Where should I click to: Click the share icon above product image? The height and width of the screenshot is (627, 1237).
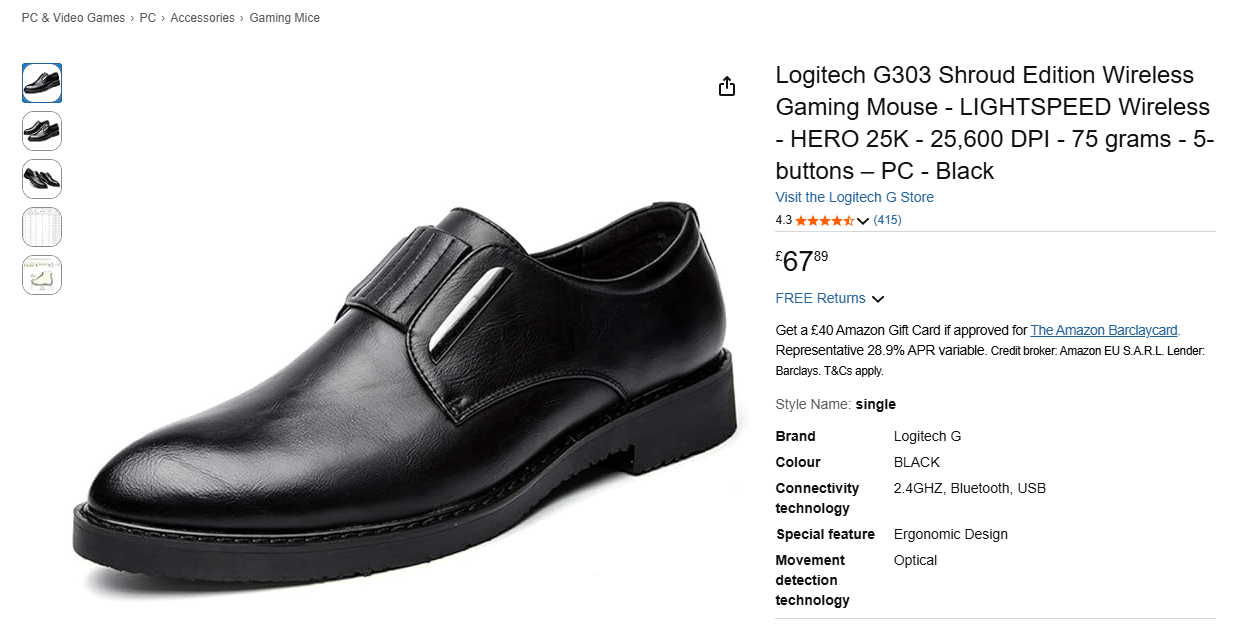[727, 86]
